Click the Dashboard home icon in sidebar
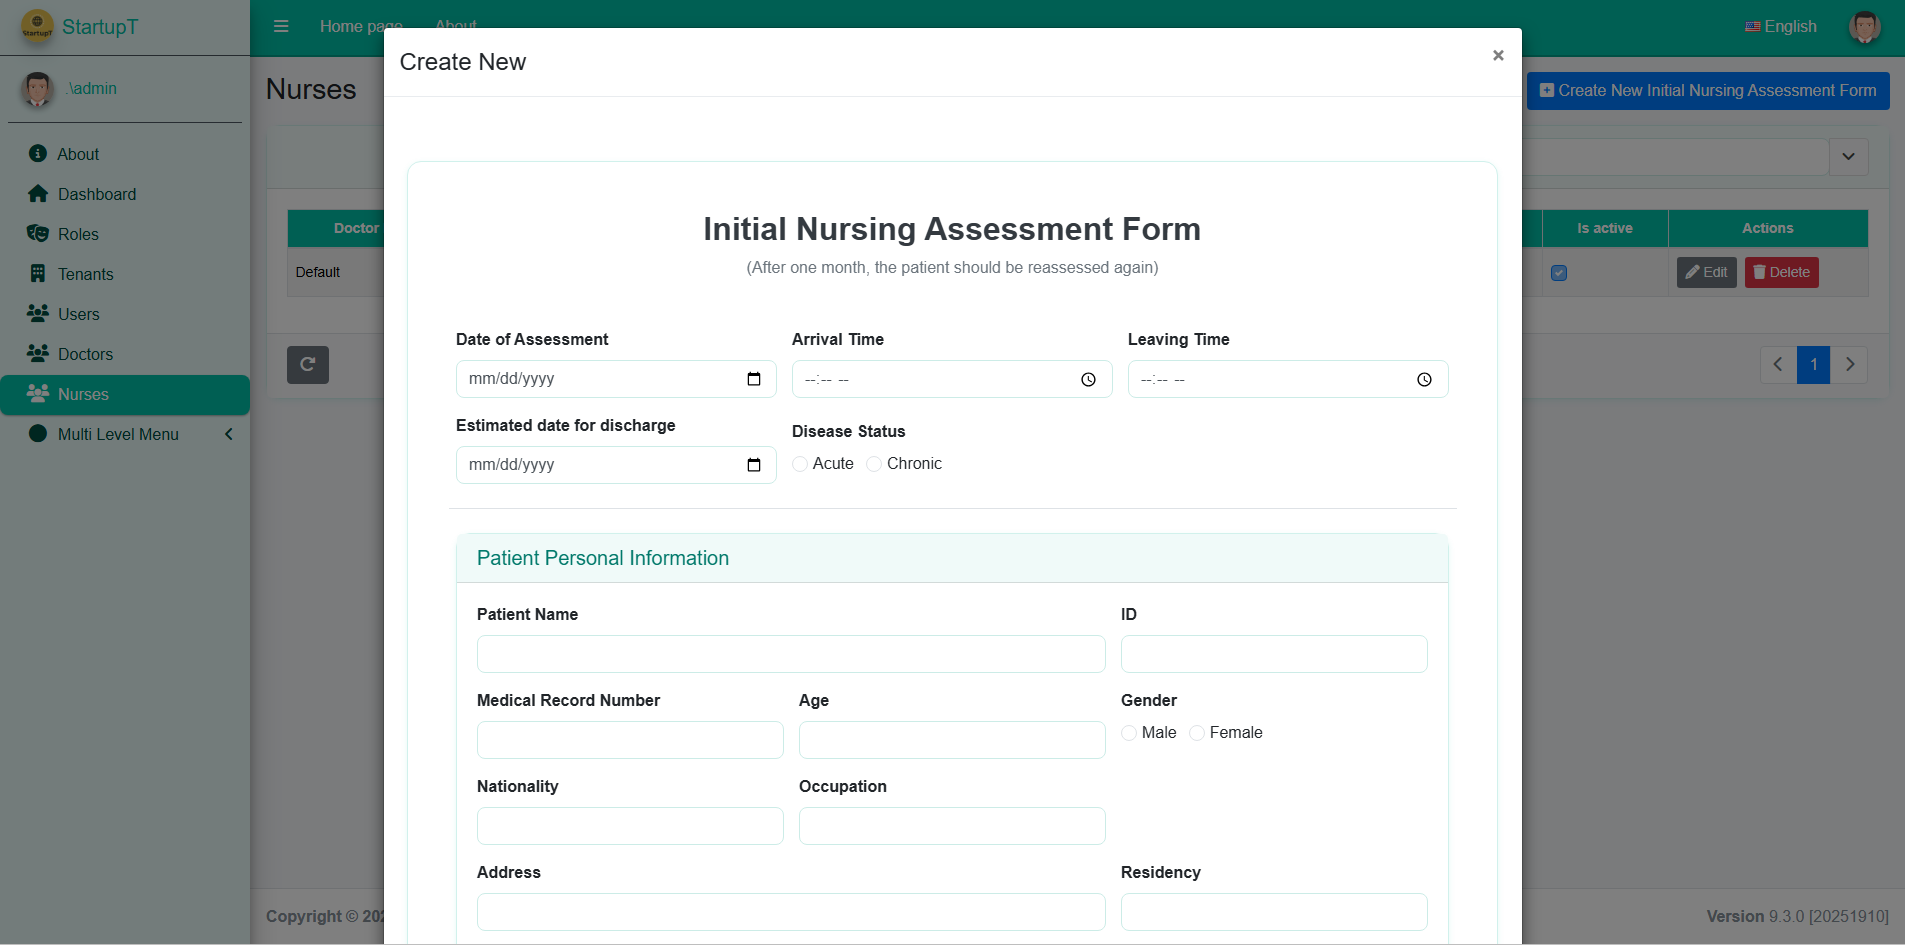Image resolution: width=1905 pixels, height=945 pixels. [x=38, y=194]
